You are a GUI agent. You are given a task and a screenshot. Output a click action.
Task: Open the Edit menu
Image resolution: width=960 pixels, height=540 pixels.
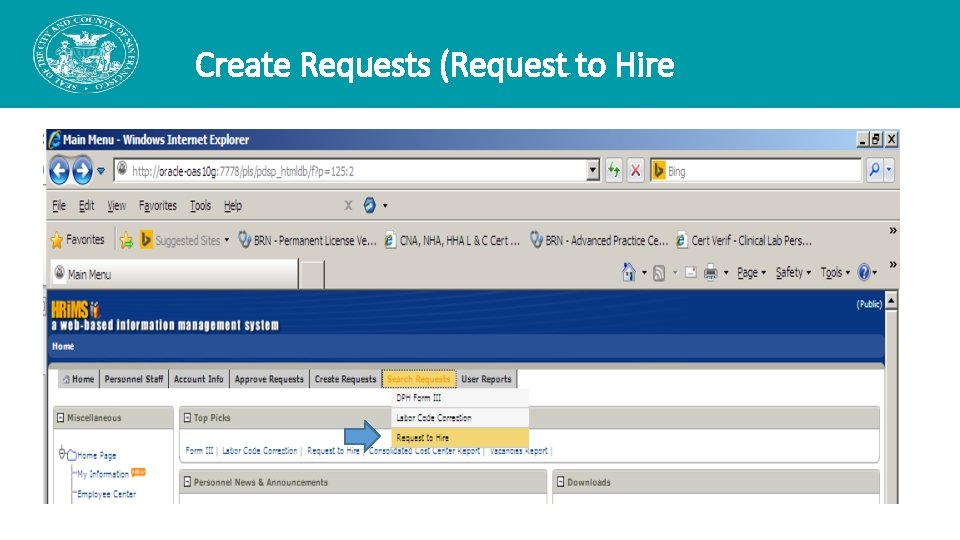click(86, 206)
